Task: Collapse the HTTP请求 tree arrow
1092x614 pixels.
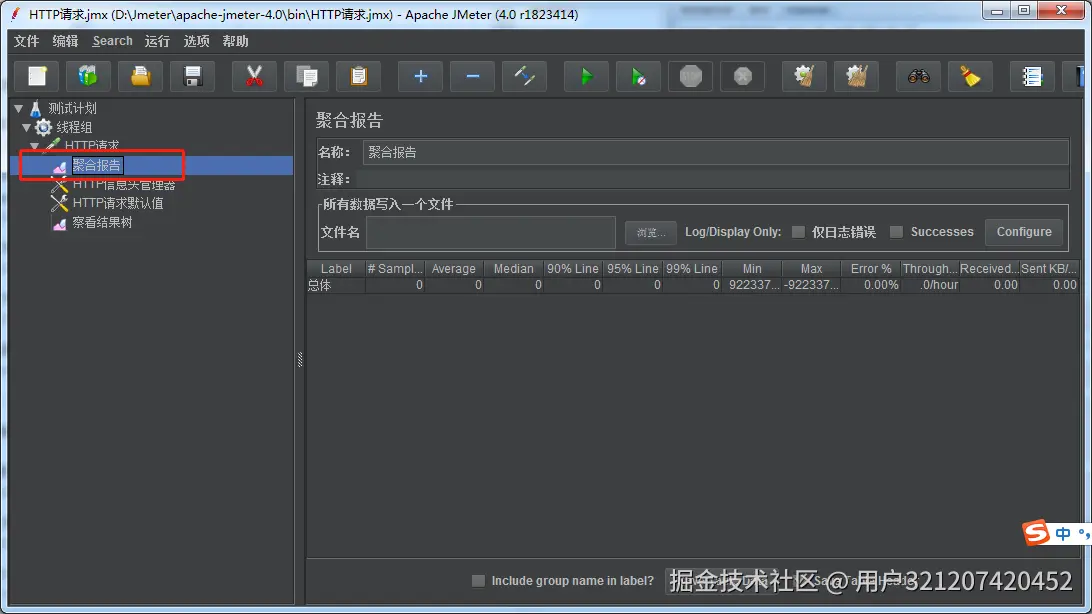Action: pyautogui.click(x=35, y=146)
